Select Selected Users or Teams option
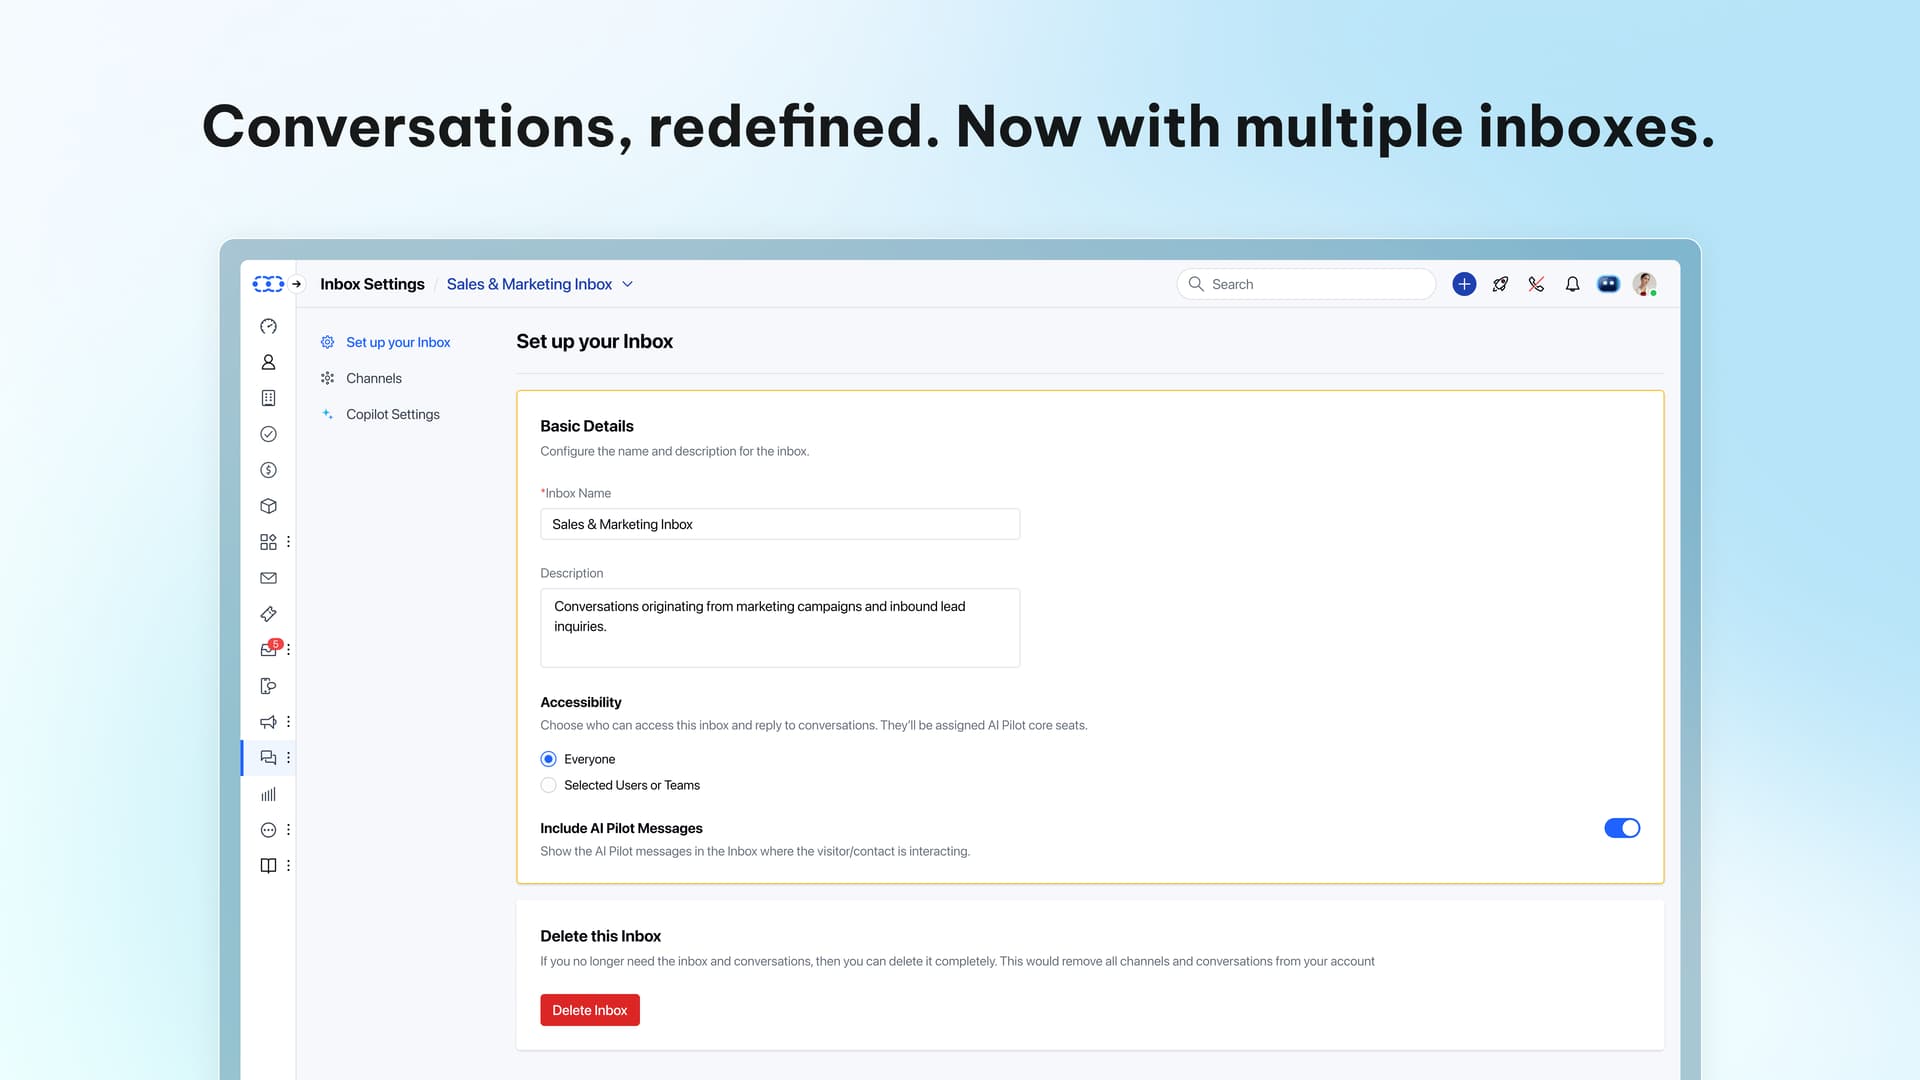 coord(548,785)
